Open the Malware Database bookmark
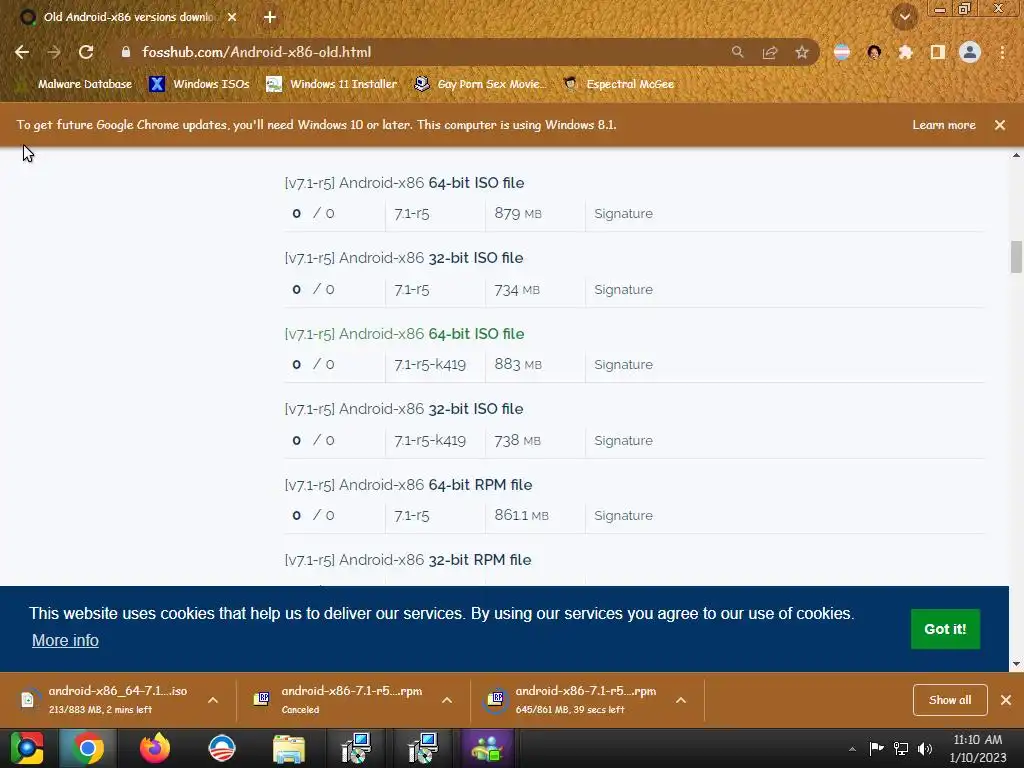 (74, 84)
